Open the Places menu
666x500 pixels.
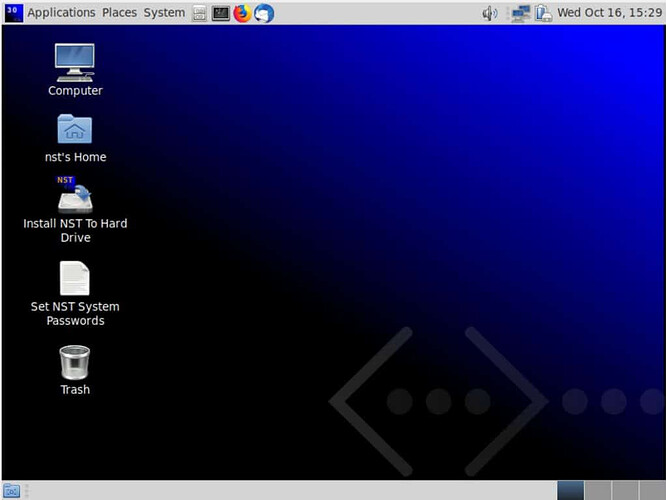(x=119, y=13)
